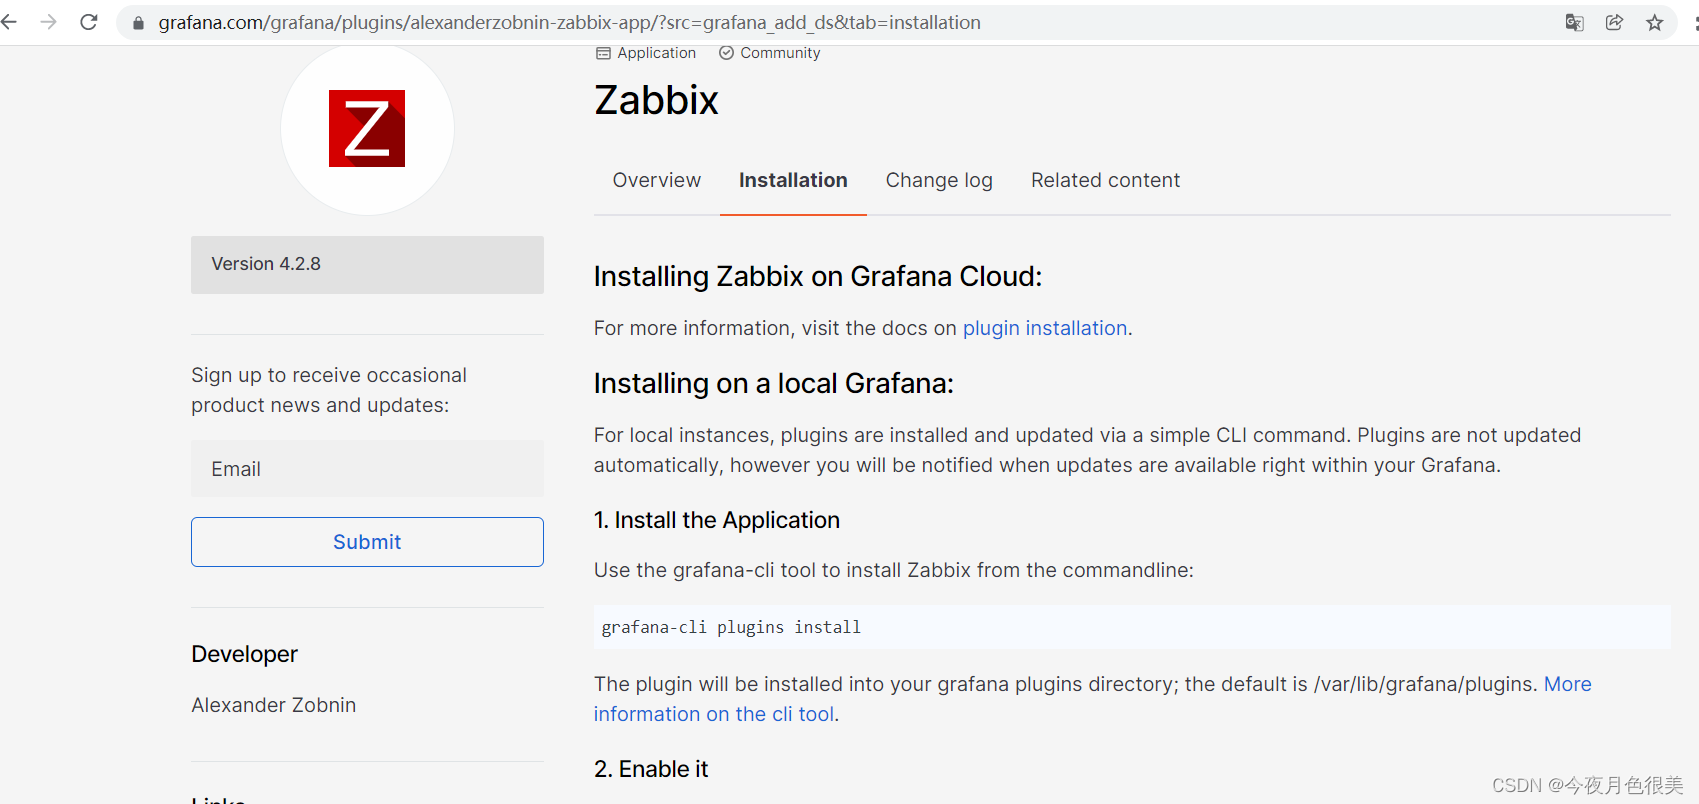Reload the page with the refresh icon

[89, 22]
